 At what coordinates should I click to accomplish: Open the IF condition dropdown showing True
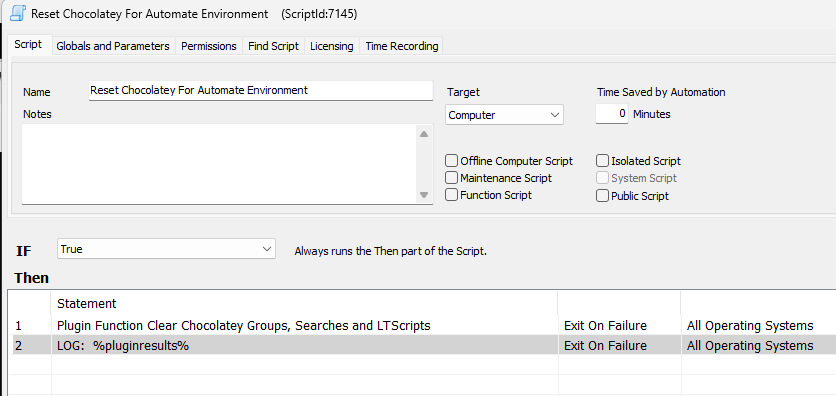click(x=166, y=249)
